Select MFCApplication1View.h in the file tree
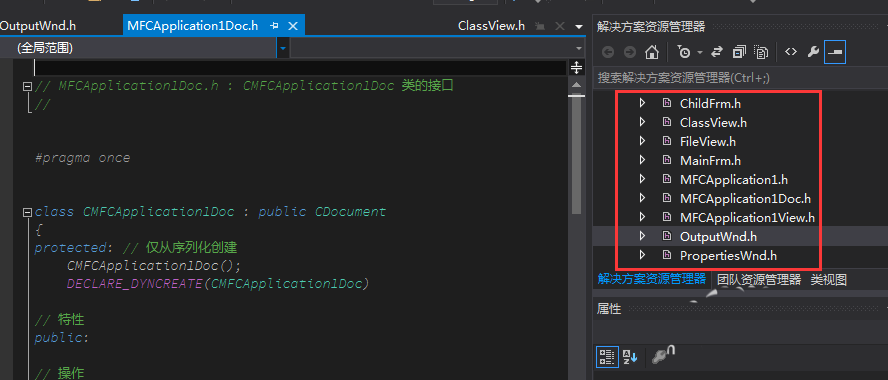Image resolution: width=888 pixels, height=380 pixels. [x=747, y=217]
